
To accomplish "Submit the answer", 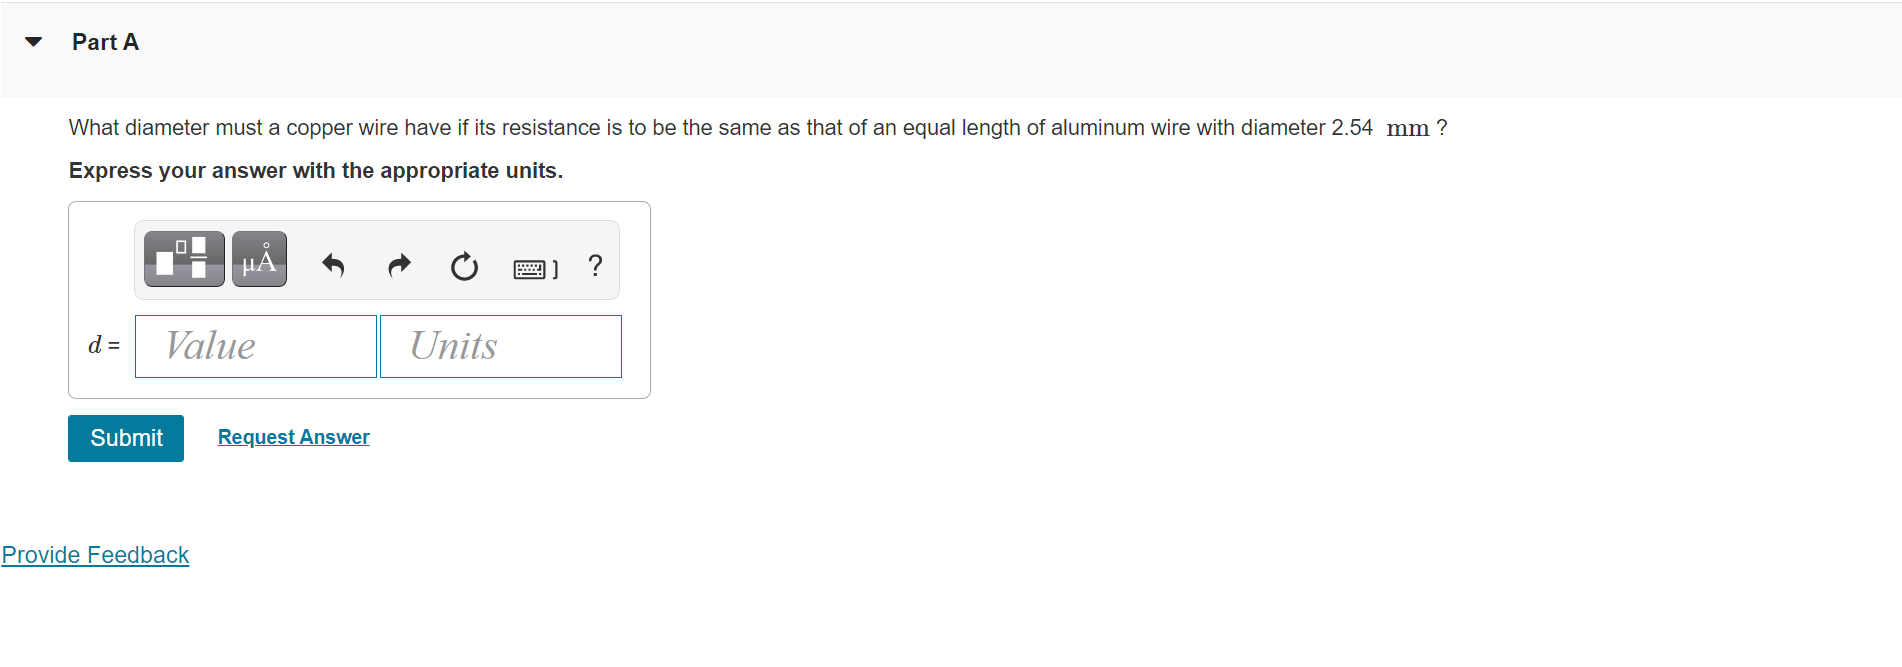I will point(125,438).
